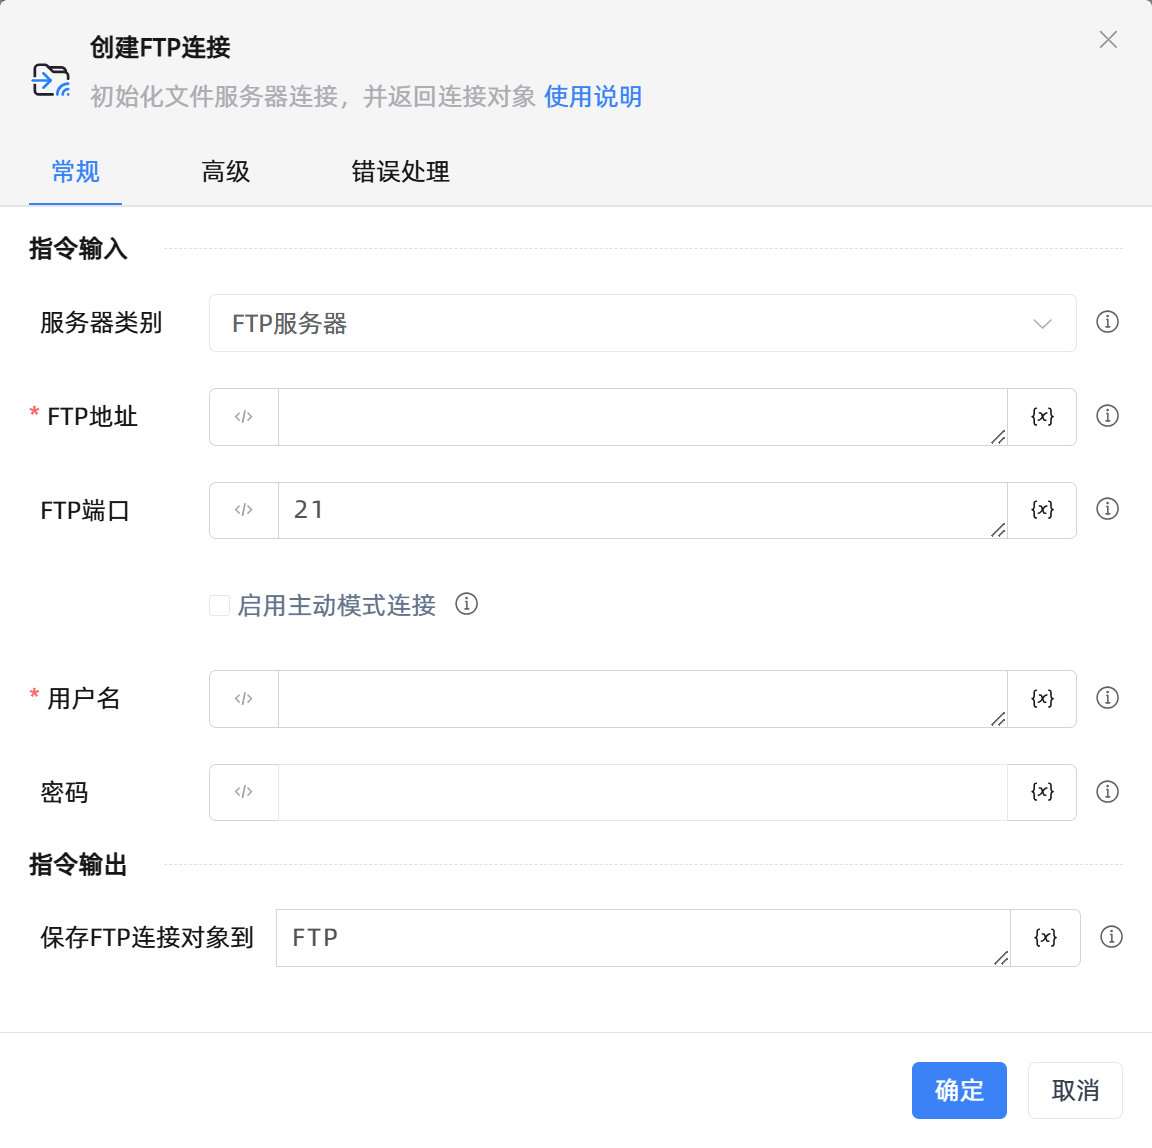Switch to the 常规 tab
The height and width of the screenshot is (1148, 1152).
click(x=75, y=172)
